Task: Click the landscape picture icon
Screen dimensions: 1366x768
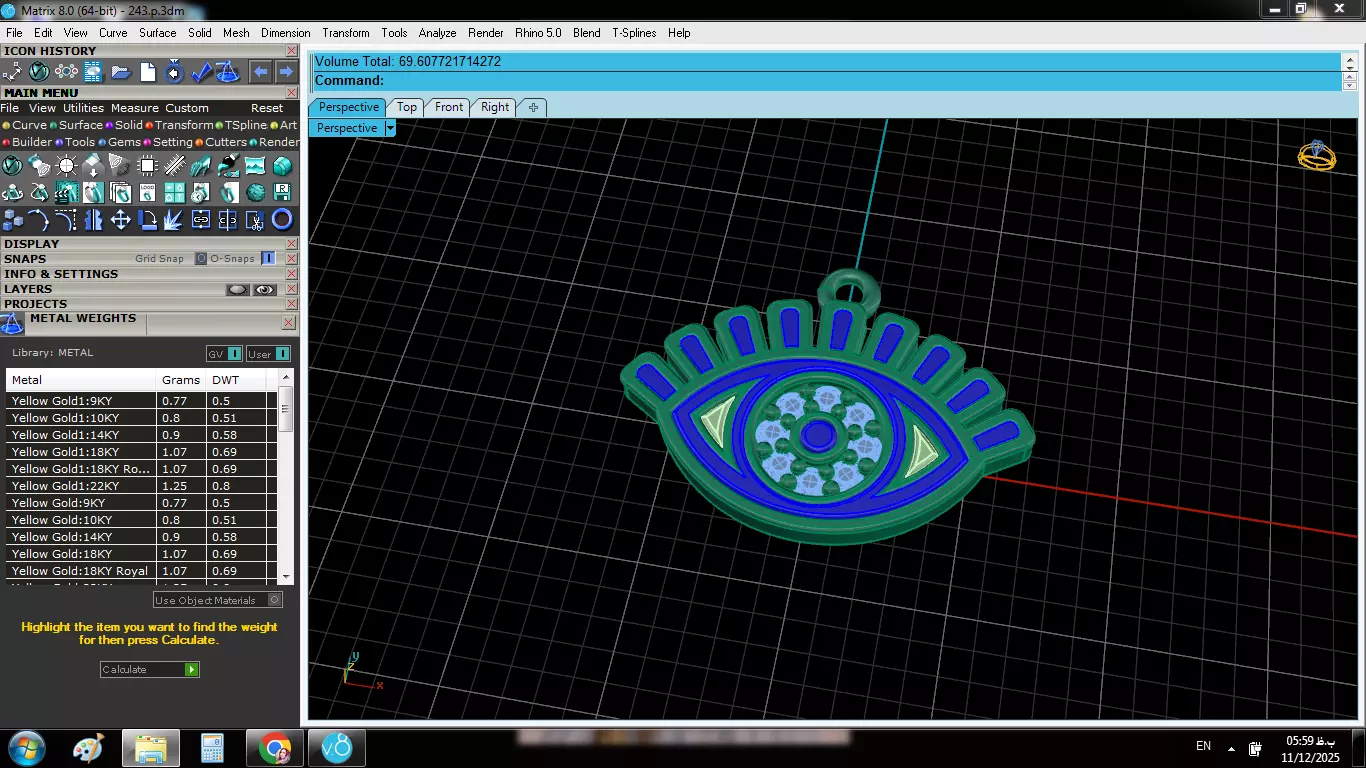Action: 255,165
